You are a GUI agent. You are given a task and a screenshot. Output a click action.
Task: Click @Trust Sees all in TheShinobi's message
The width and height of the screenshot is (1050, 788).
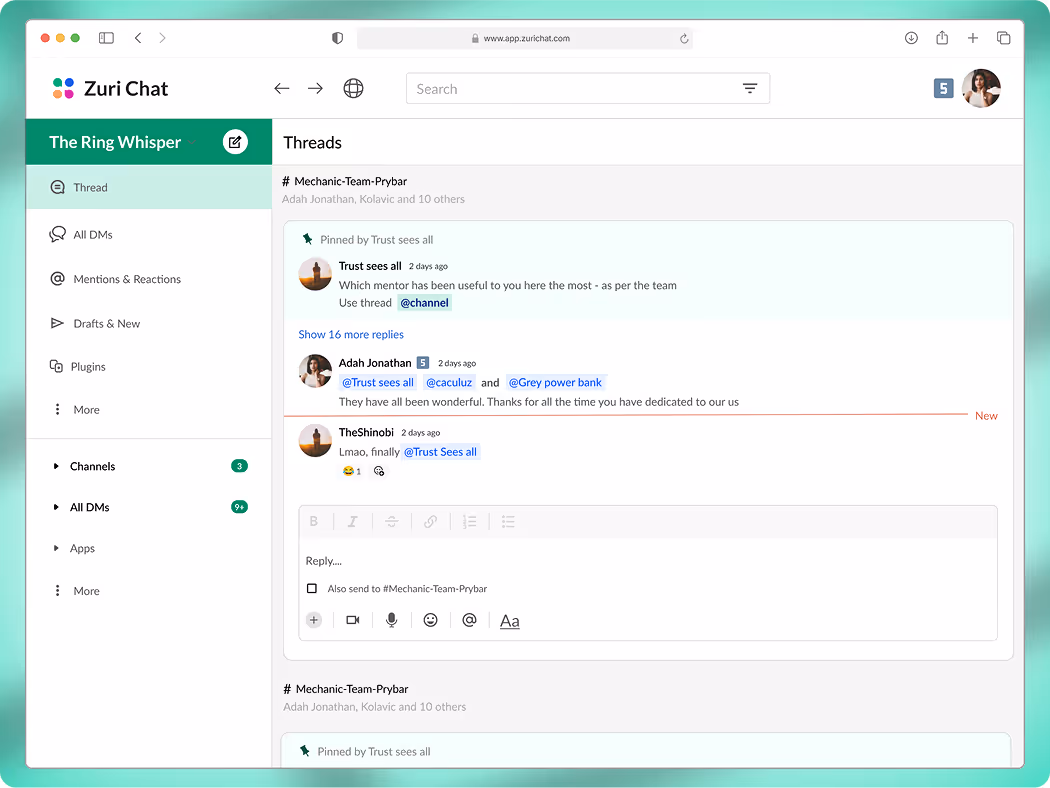440,452
